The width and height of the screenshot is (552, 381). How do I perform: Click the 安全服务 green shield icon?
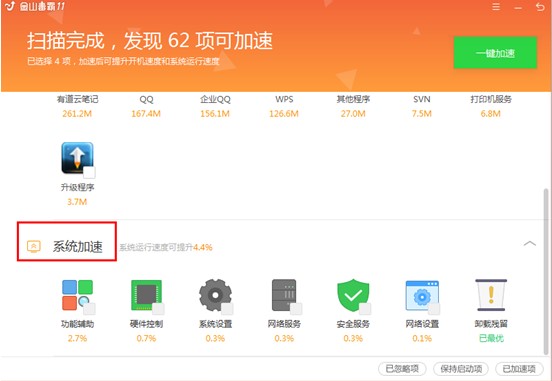353,295
